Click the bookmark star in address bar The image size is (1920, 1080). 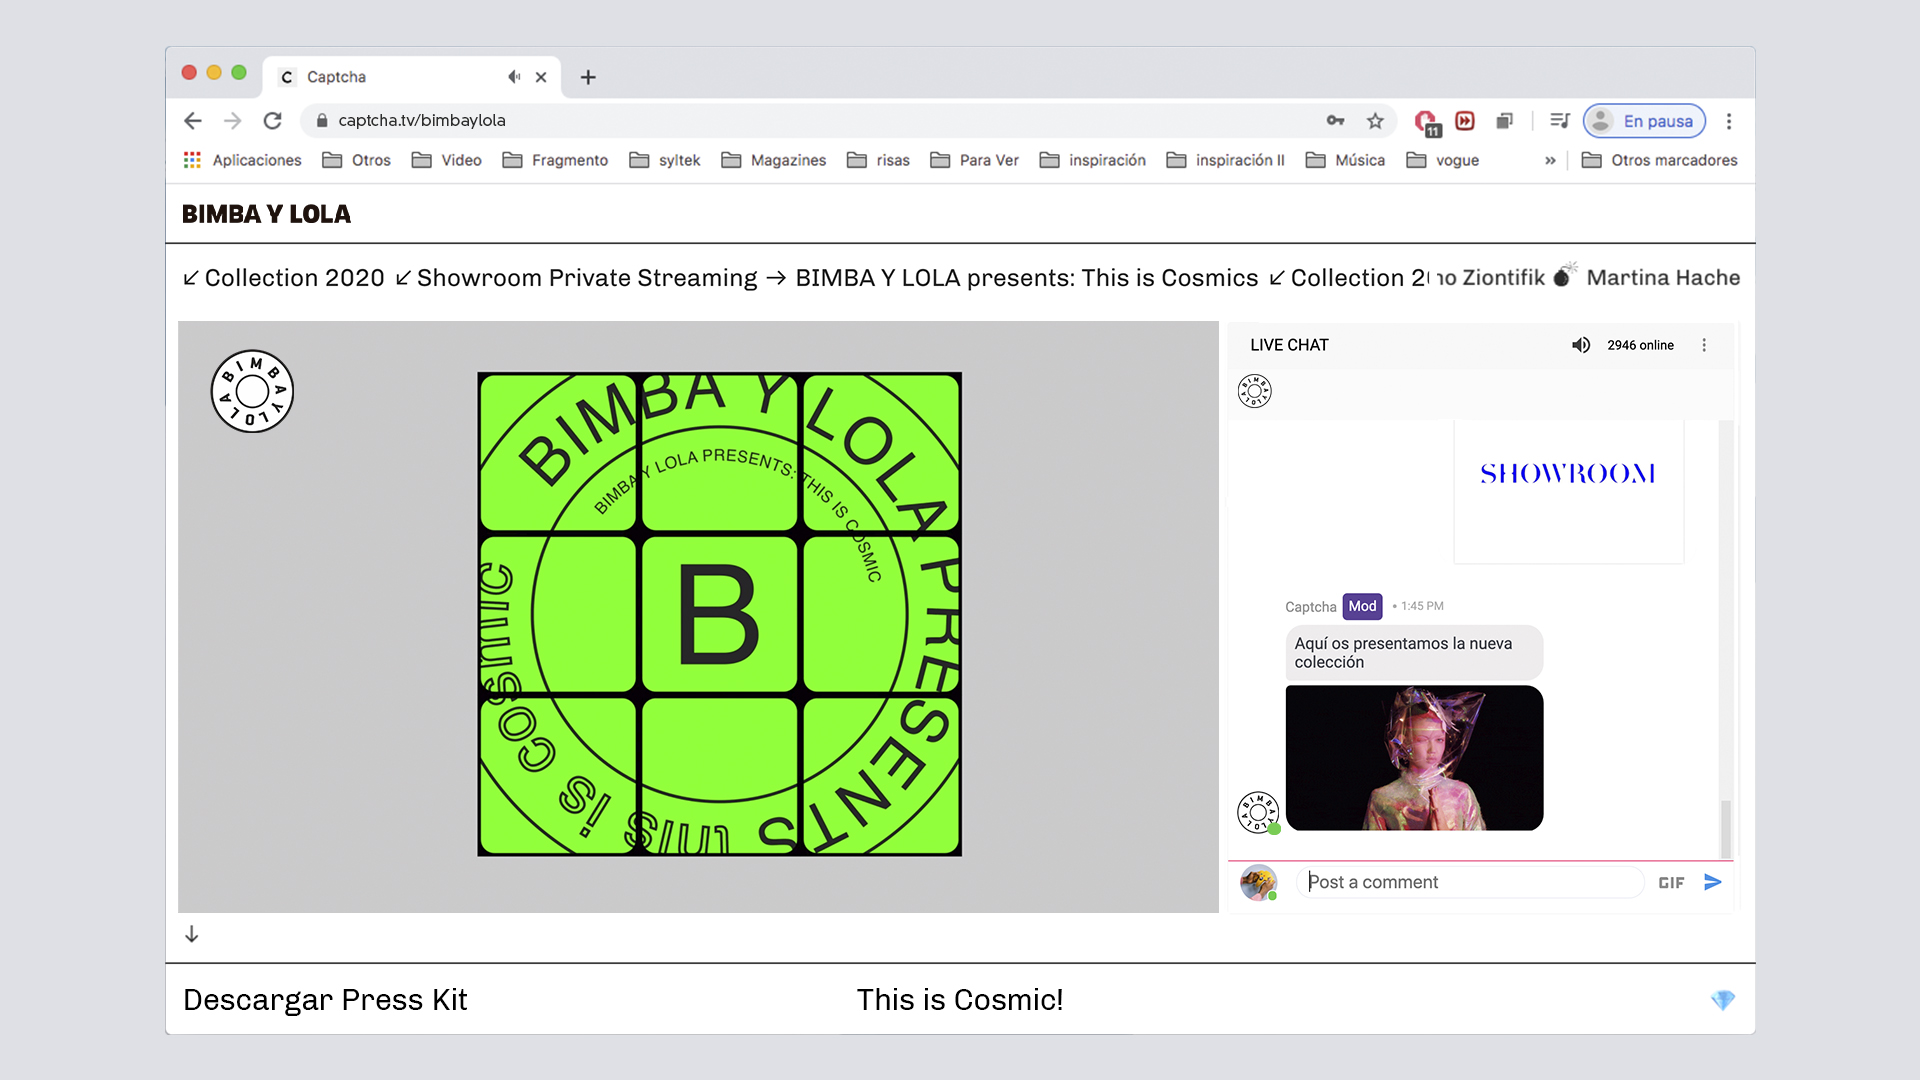[1375, 121]
